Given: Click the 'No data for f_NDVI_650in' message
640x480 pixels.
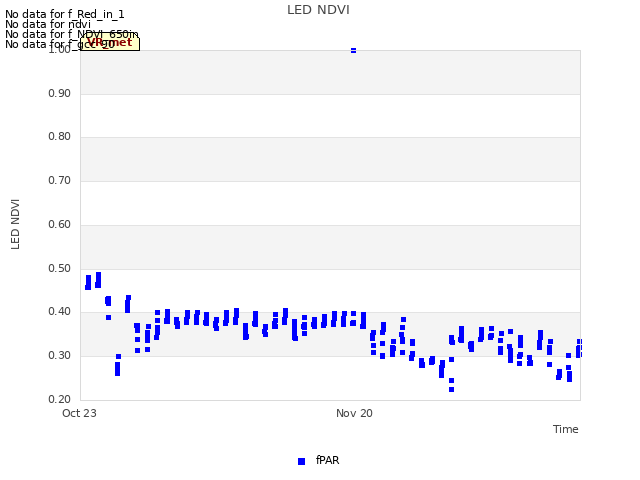Looking at the screenshot, I should coord(72,34).
